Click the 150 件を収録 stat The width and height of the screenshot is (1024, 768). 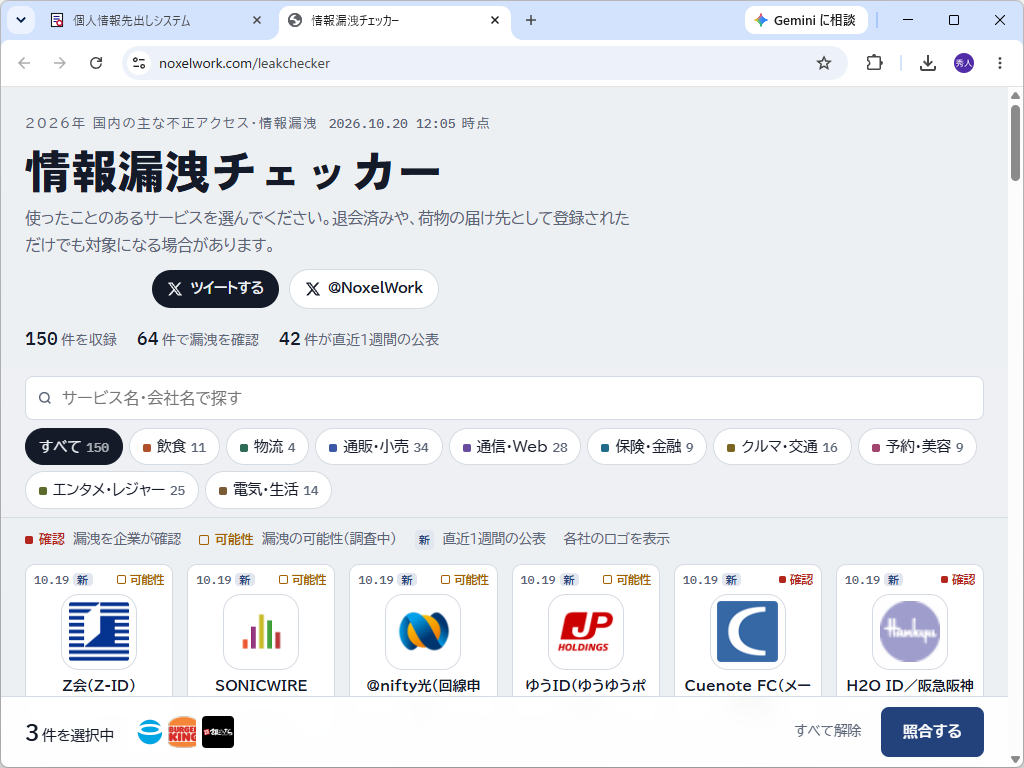pyautogui.click(x=71, y=339)
